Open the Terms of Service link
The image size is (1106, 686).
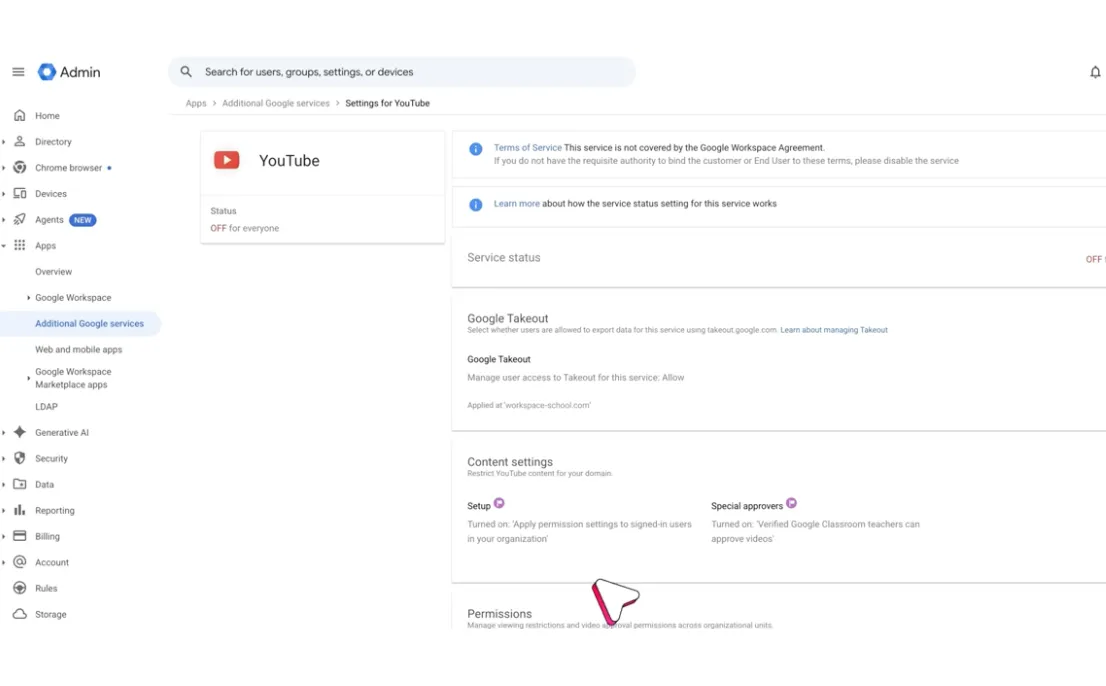528,147
